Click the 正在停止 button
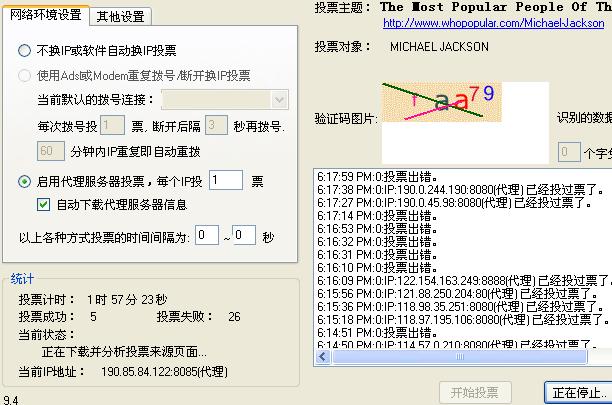 579,392
